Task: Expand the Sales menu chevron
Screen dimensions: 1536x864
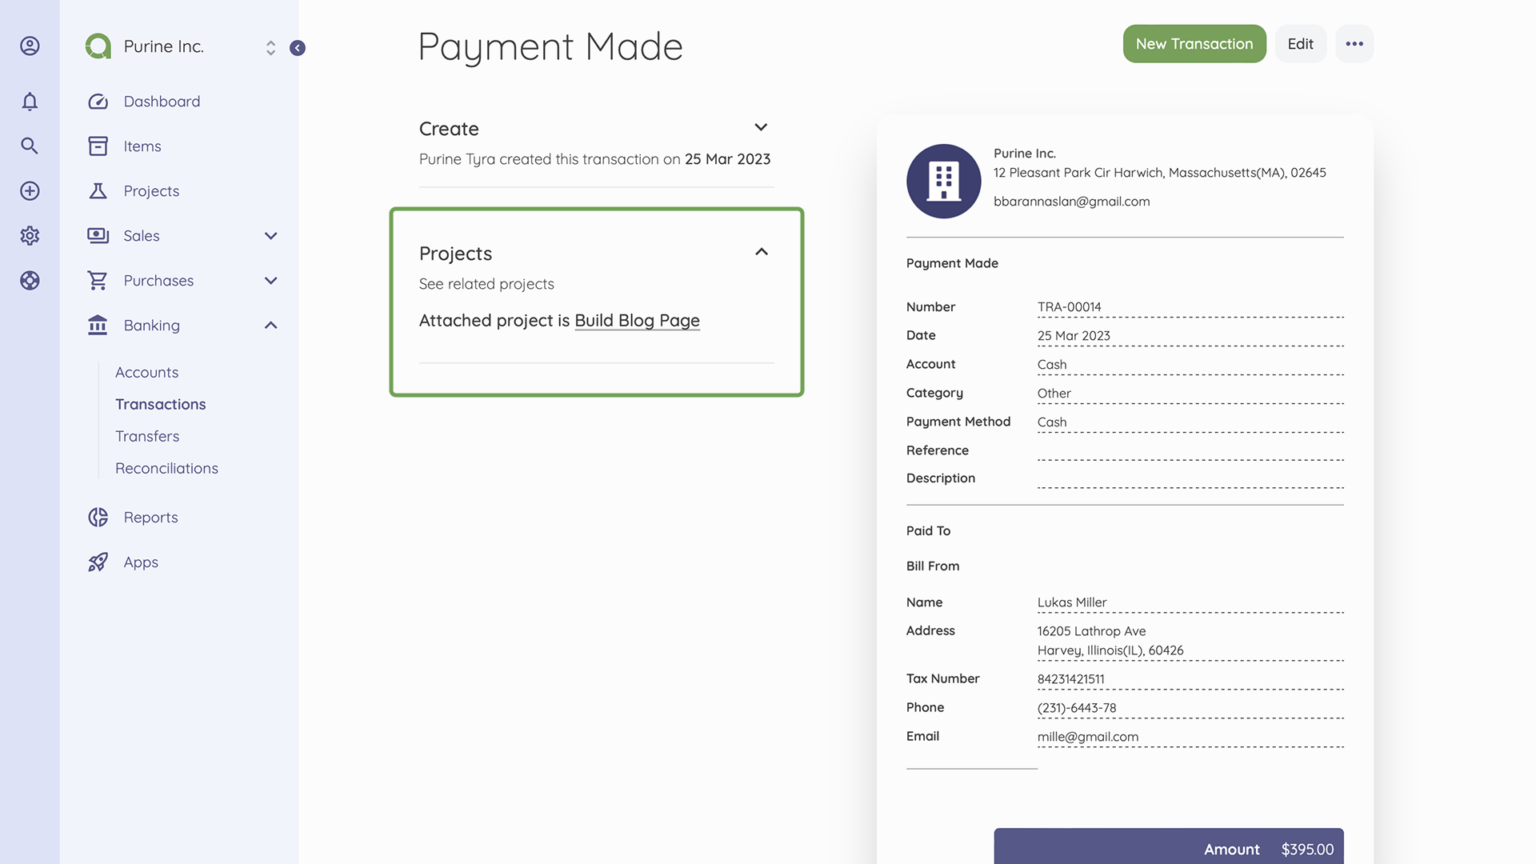Action: pos(270,235)
